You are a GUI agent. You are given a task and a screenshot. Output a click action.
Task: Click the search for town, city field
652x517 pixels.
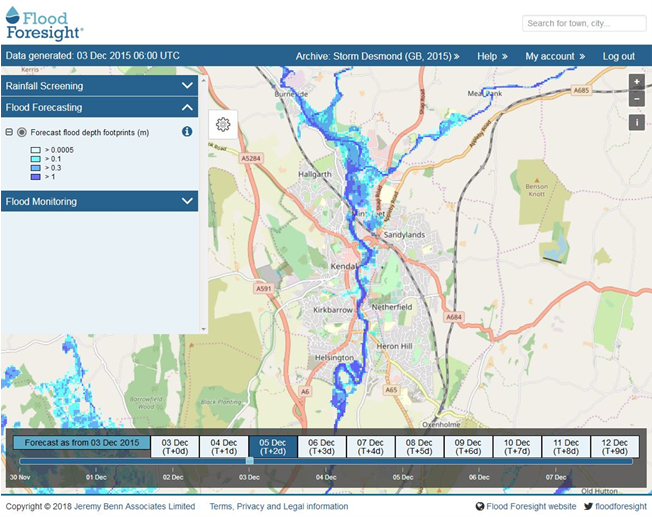584,23
